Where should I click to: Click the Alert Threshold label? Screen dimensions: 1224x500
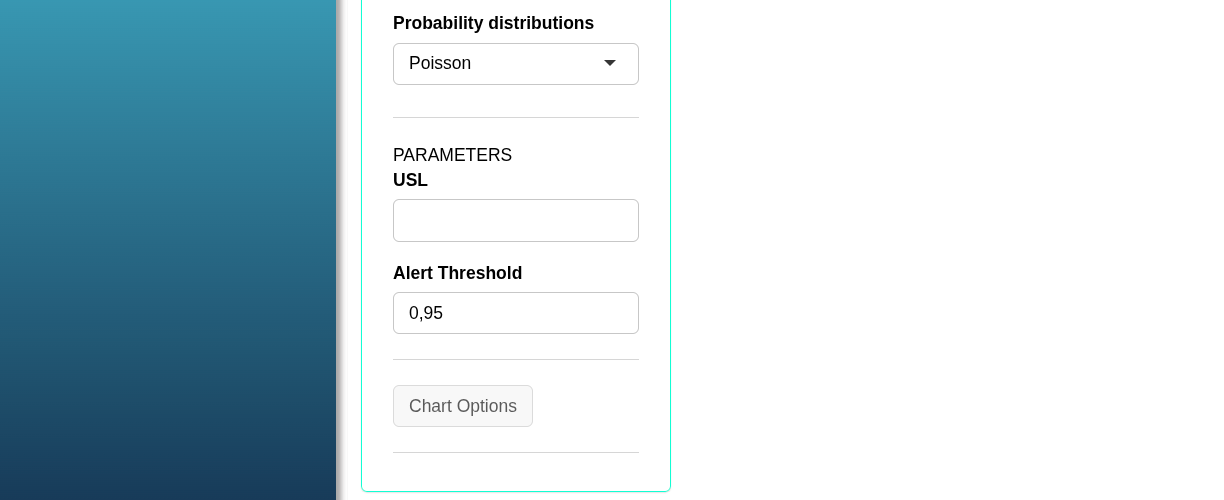click(x=457, y=273)
